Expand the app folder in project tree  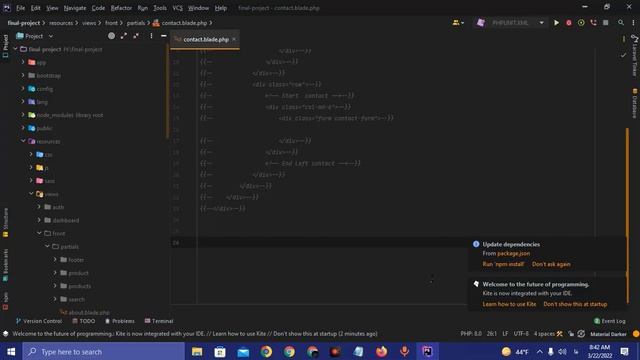pos(23,62)
